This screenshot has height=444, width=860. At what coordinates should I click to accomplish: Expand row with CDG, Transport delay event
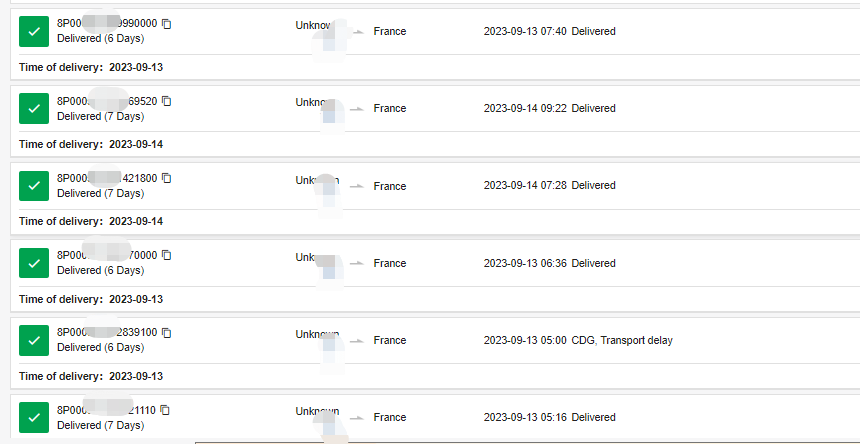(x=578, y=340)
